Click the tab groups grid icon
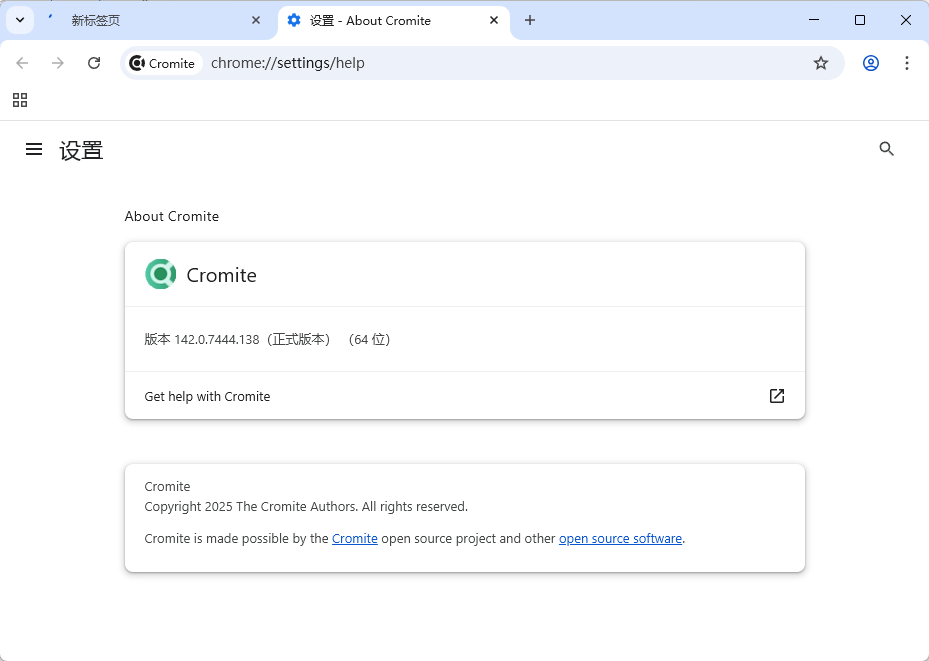This screenshot has height=661, width=929. tap(20, 100)
